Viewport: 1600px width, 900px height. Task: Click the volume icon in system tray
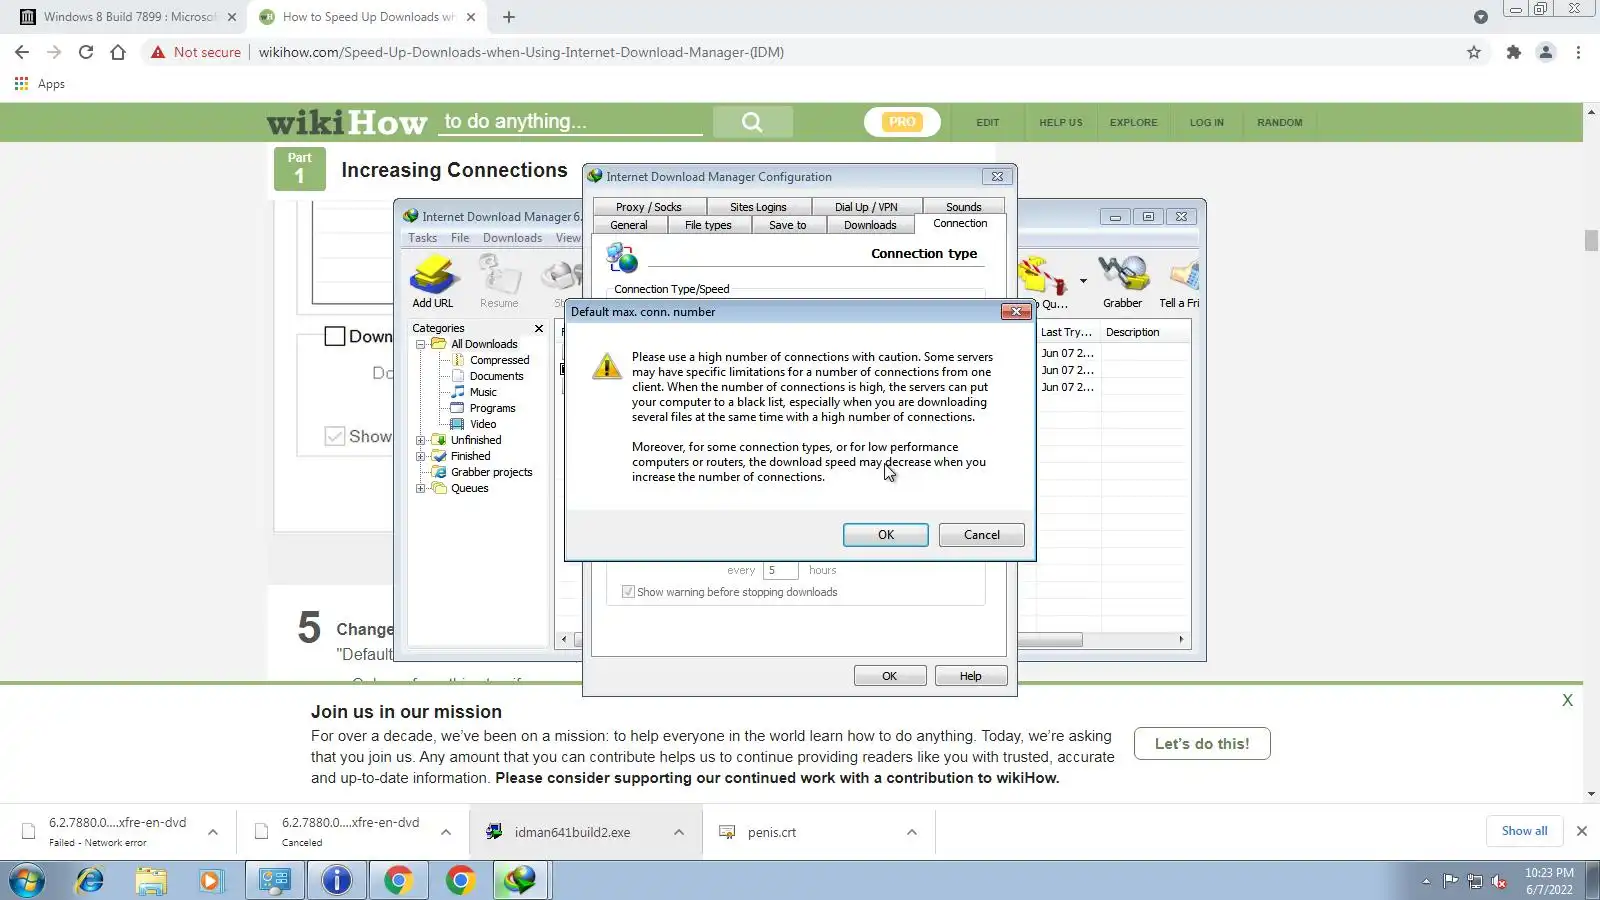coord(1499,881)
